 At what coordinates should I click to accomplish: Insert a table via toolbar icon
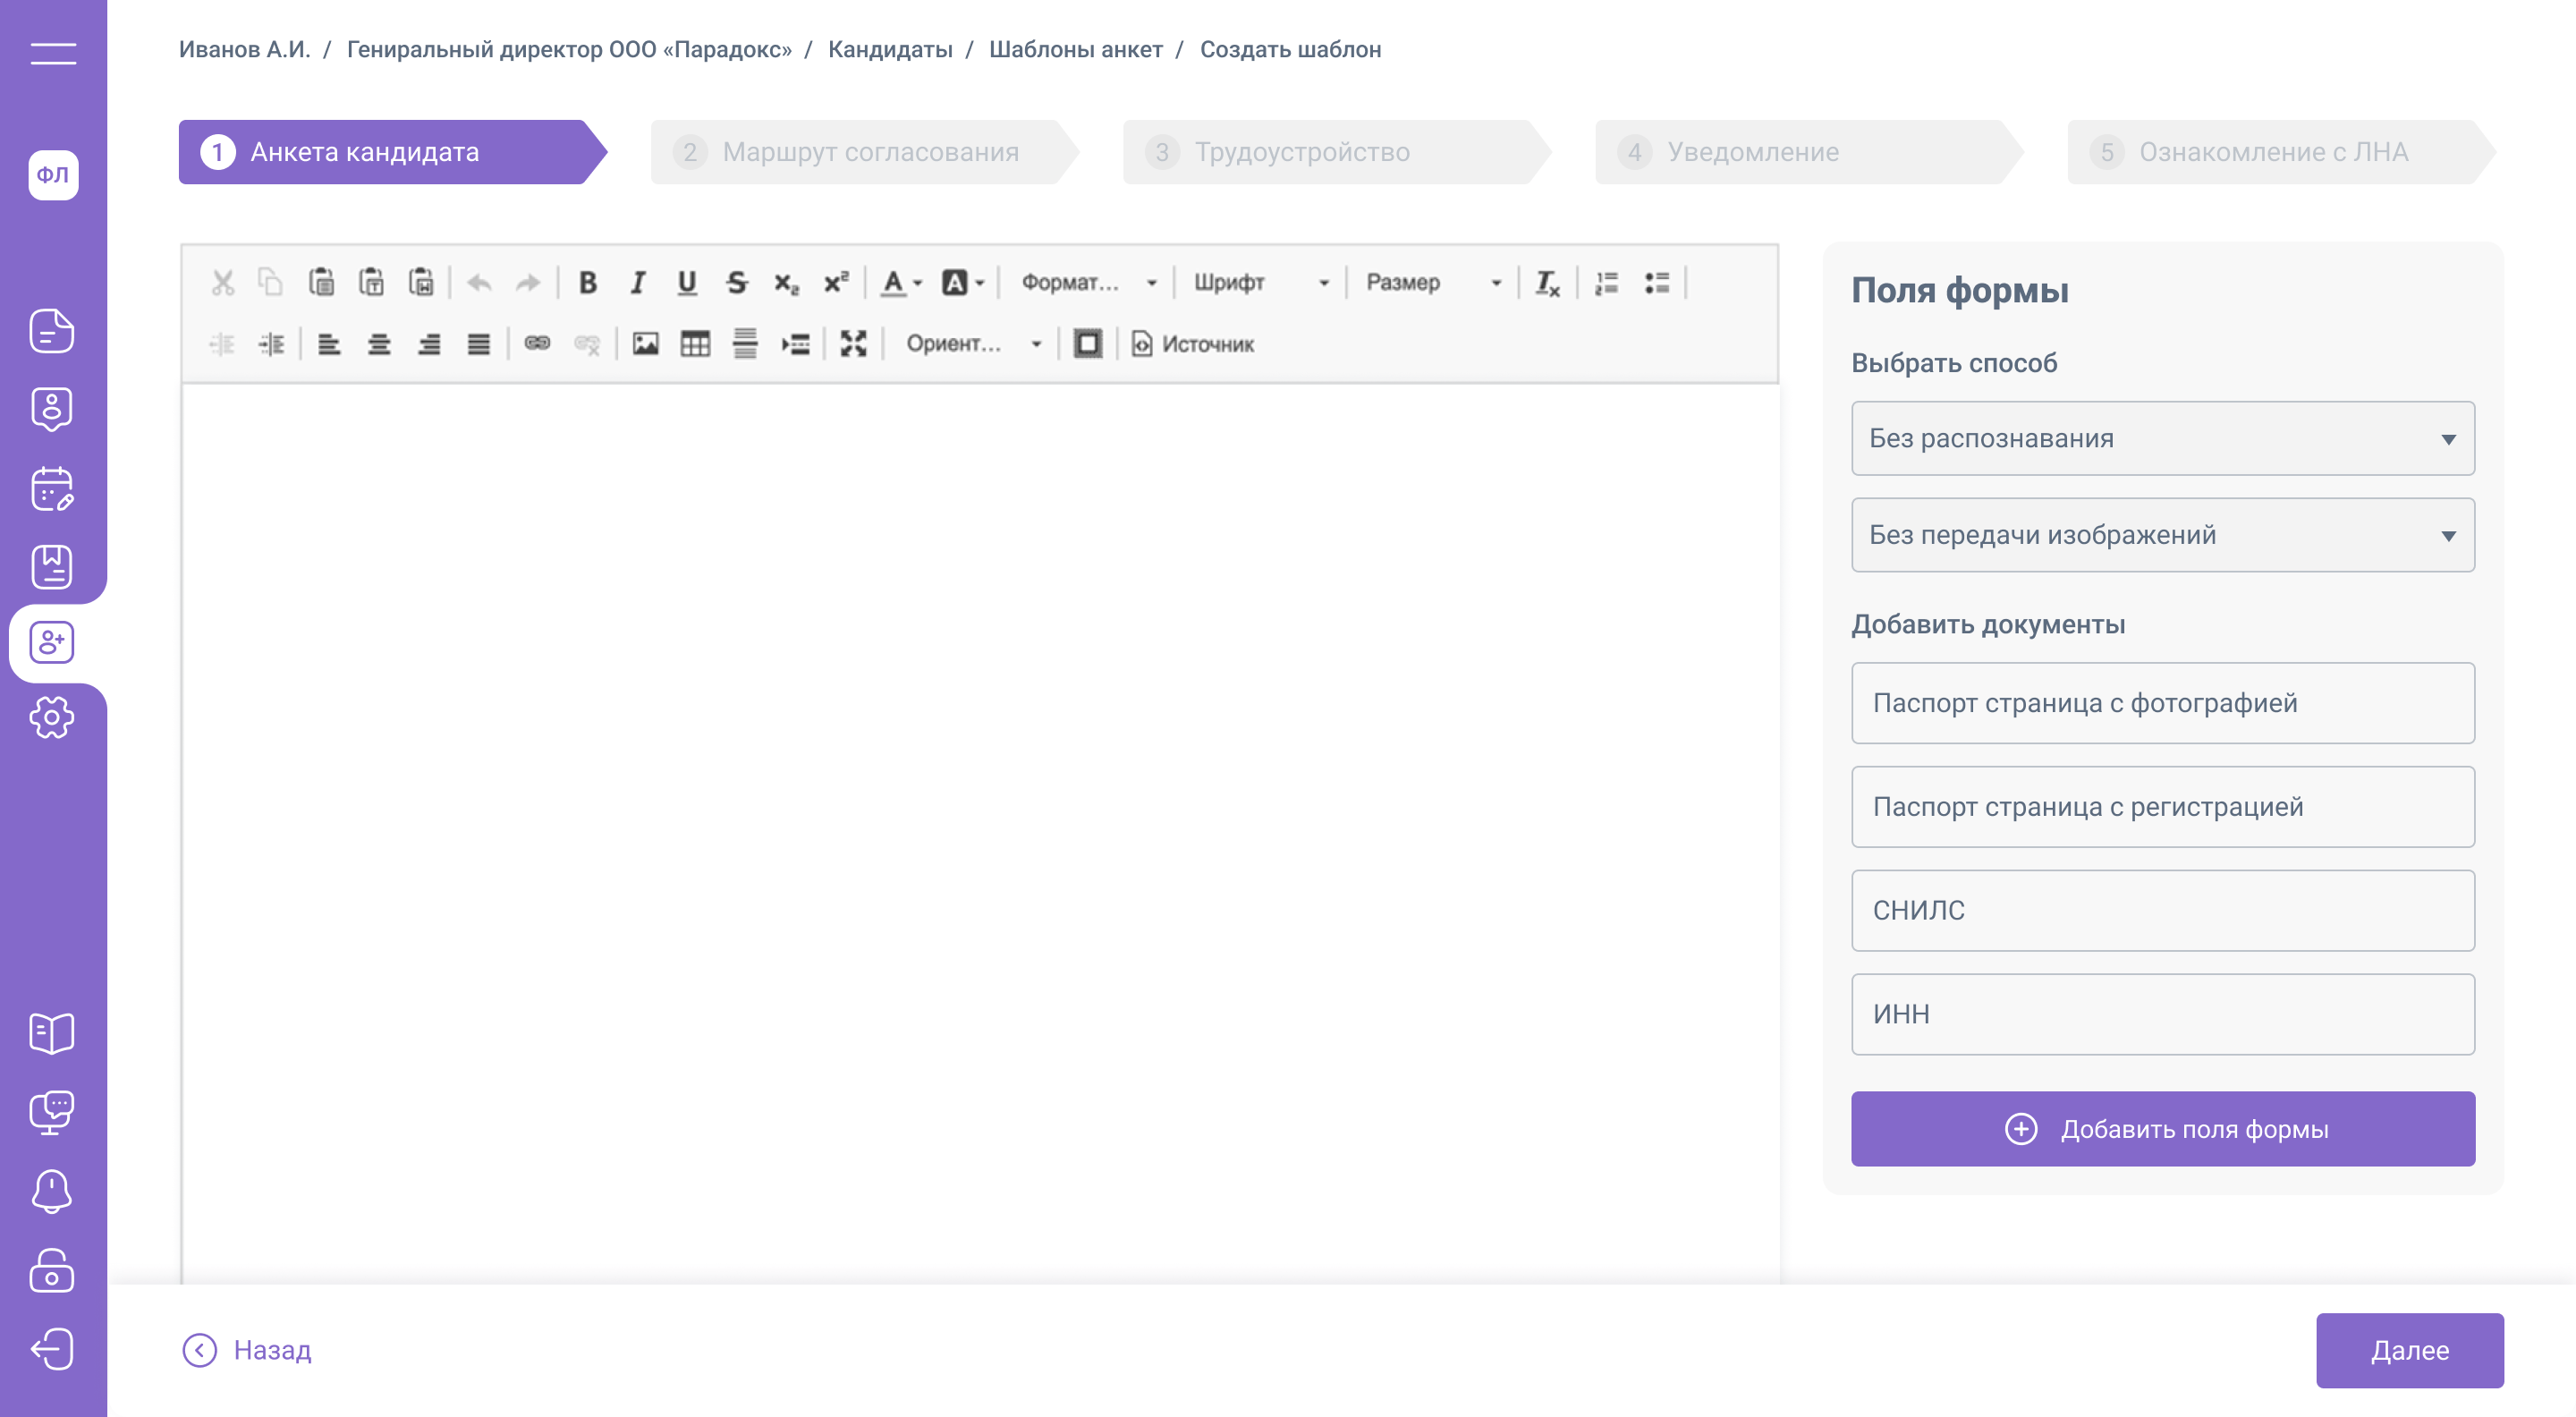(695, 344)
